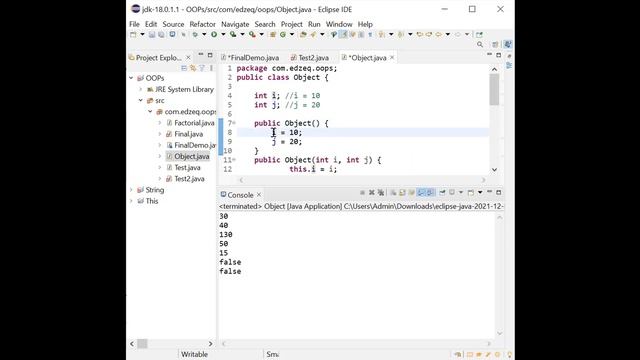The height and width of the screenshot is (360, 640).
Task: Select Factorial.java in Project Explorer
Action: (194, 123)
